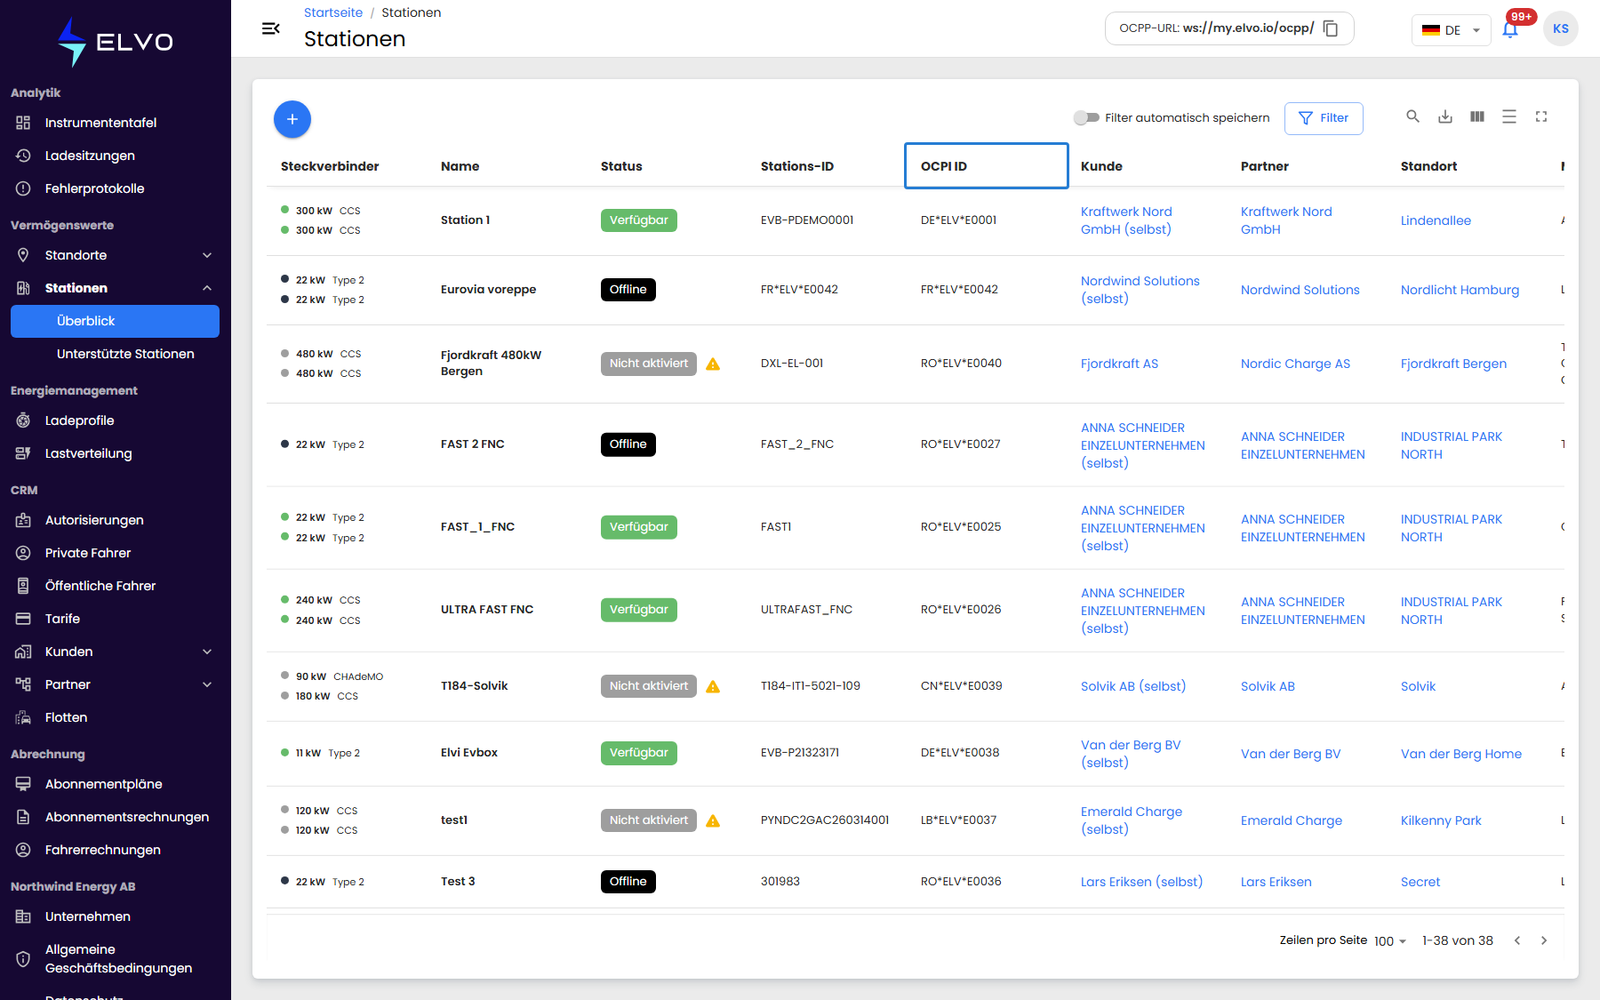Open the column visibility icon
The image size is (1600, 1000).
click(1477, 117)
